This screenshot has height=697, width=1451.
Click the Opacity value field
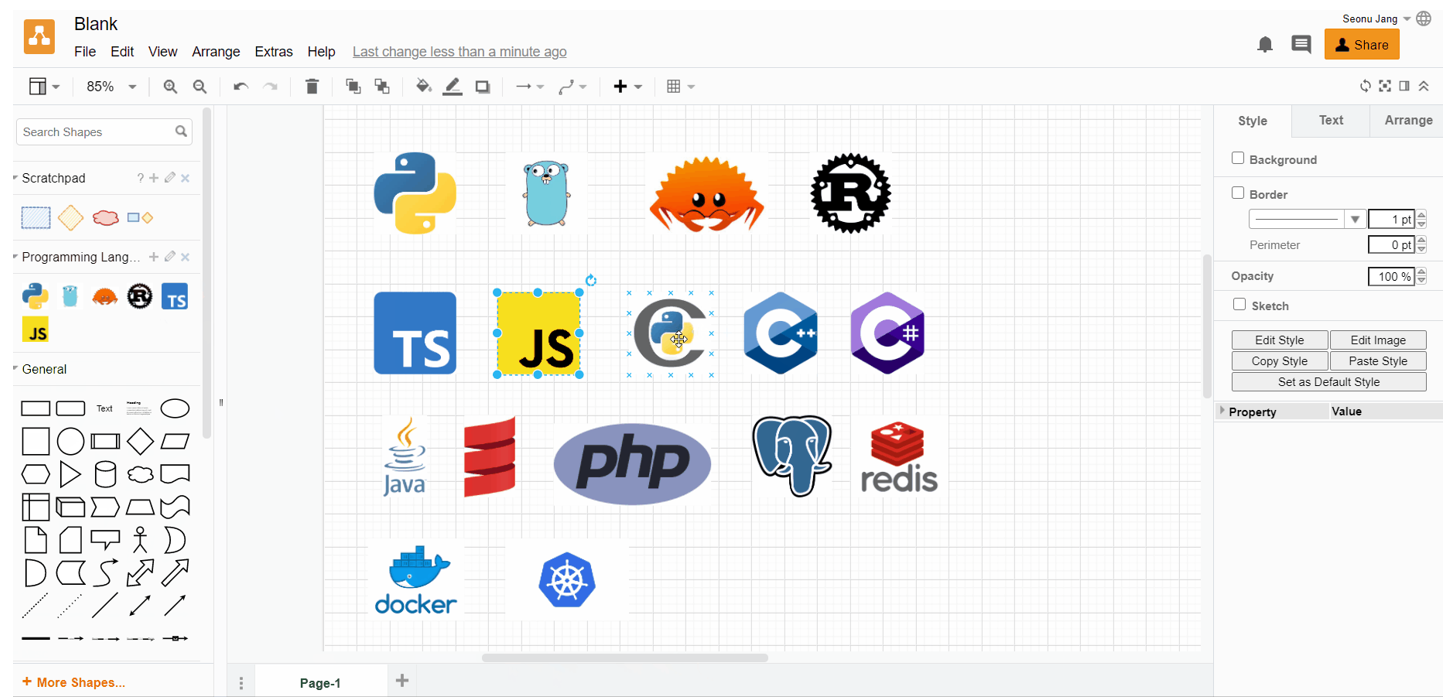[1391, 277]
